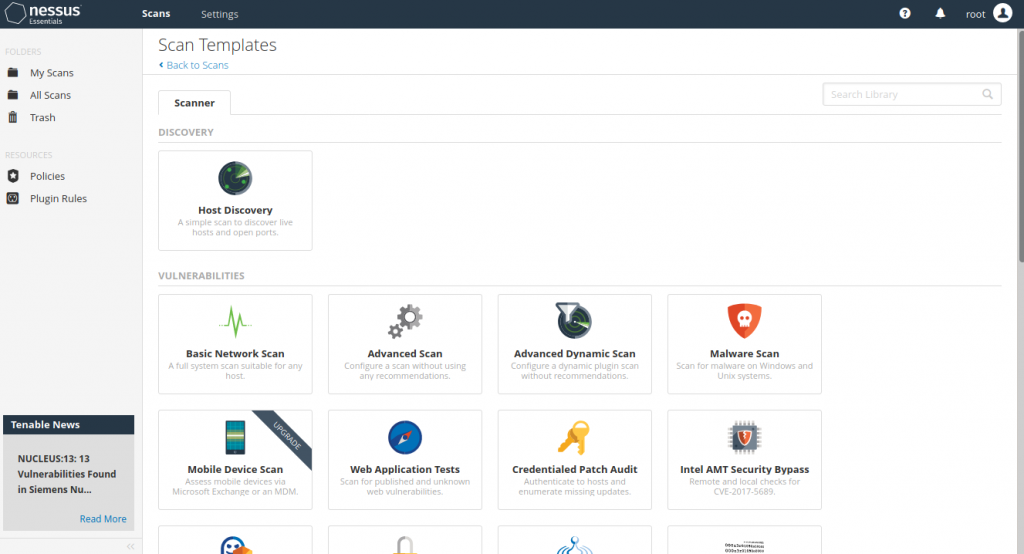Click the NUCLEUS:13 news headline

pos(67,474)
